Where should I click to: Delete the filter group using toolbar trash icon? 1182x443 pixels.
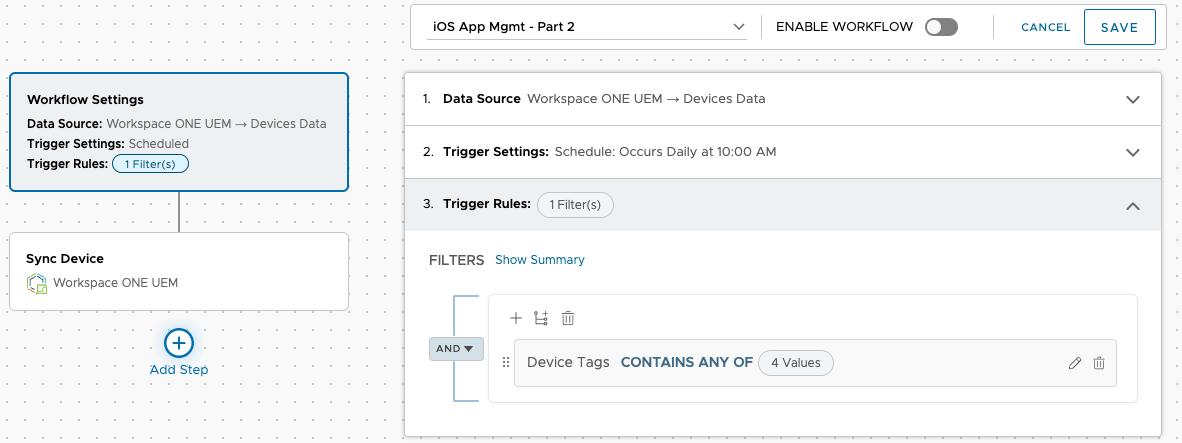coord(568,318)
